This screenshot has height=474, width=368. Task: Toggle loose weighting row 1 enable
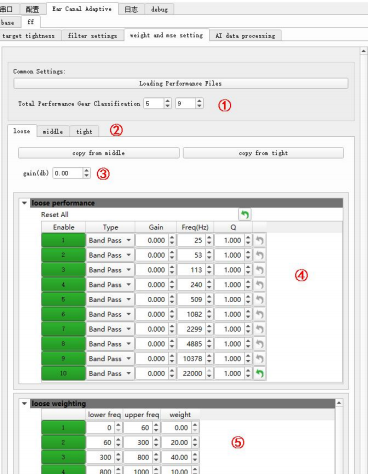point(63,427)
